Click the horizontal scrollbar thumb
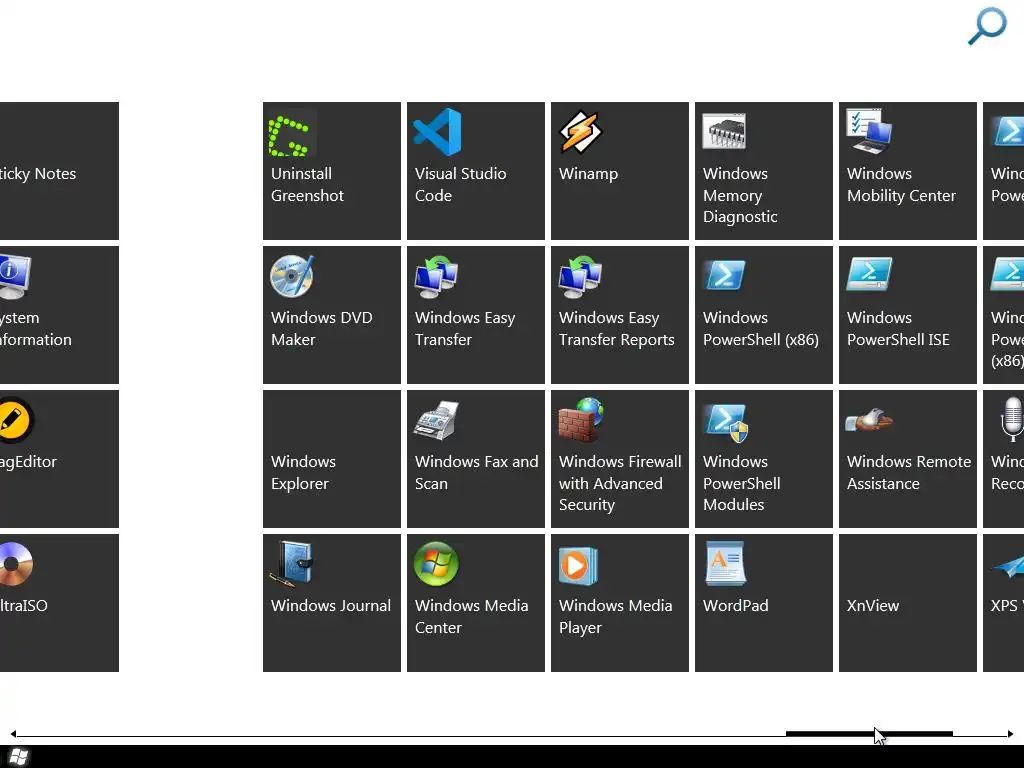Screen dimensions: 1024x768 (x=869, y=734)
